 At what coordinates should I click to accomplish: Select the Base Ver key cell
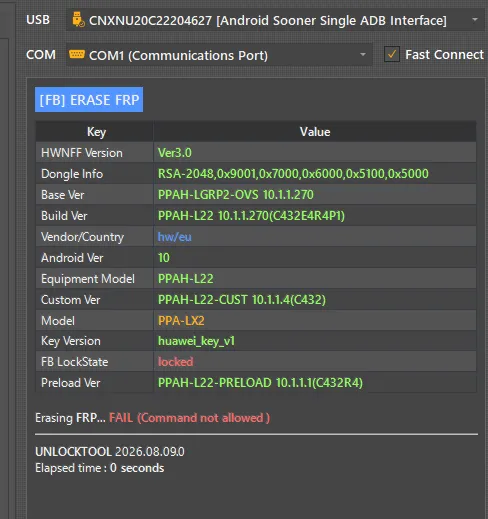click(95, 195)
